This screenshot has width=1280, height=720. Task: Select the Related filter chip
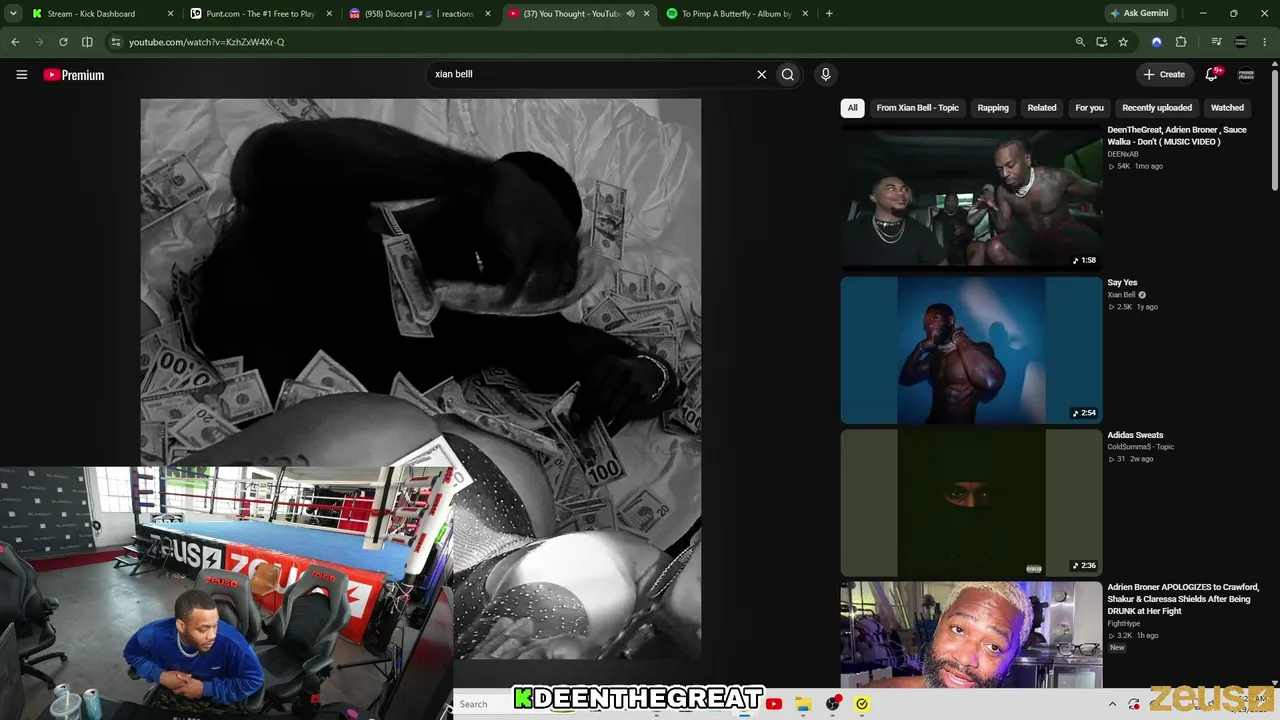[x=1042, y=108]
